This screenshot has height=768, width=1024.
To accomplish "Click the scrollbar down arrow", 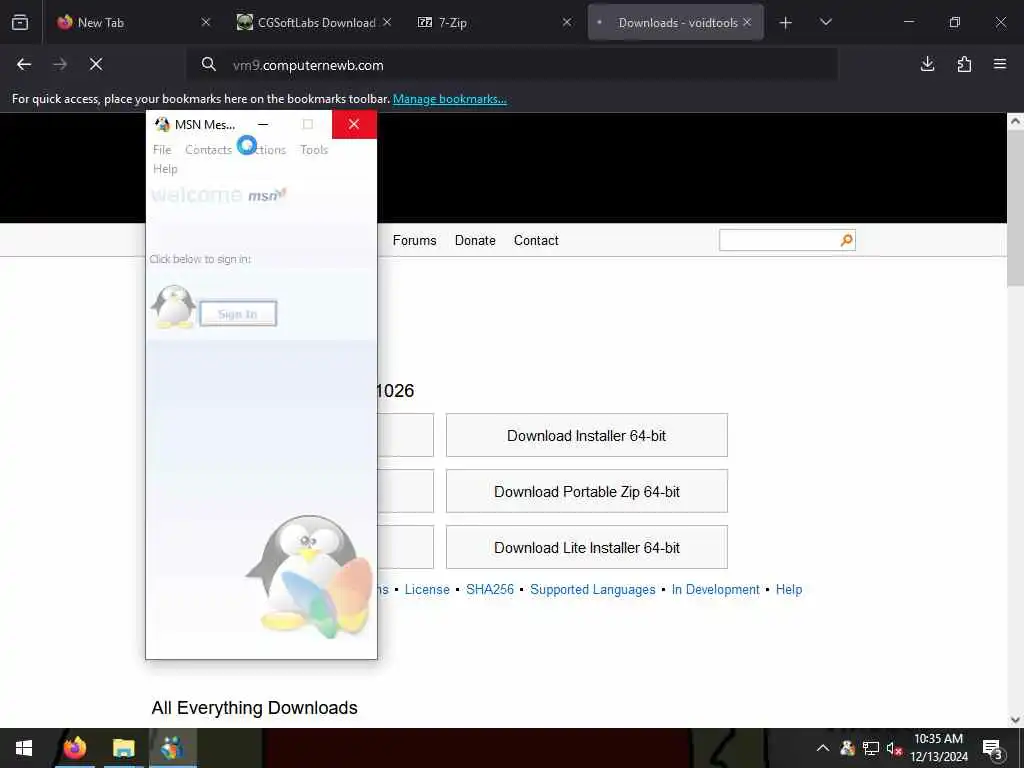I will (1015, 720).
